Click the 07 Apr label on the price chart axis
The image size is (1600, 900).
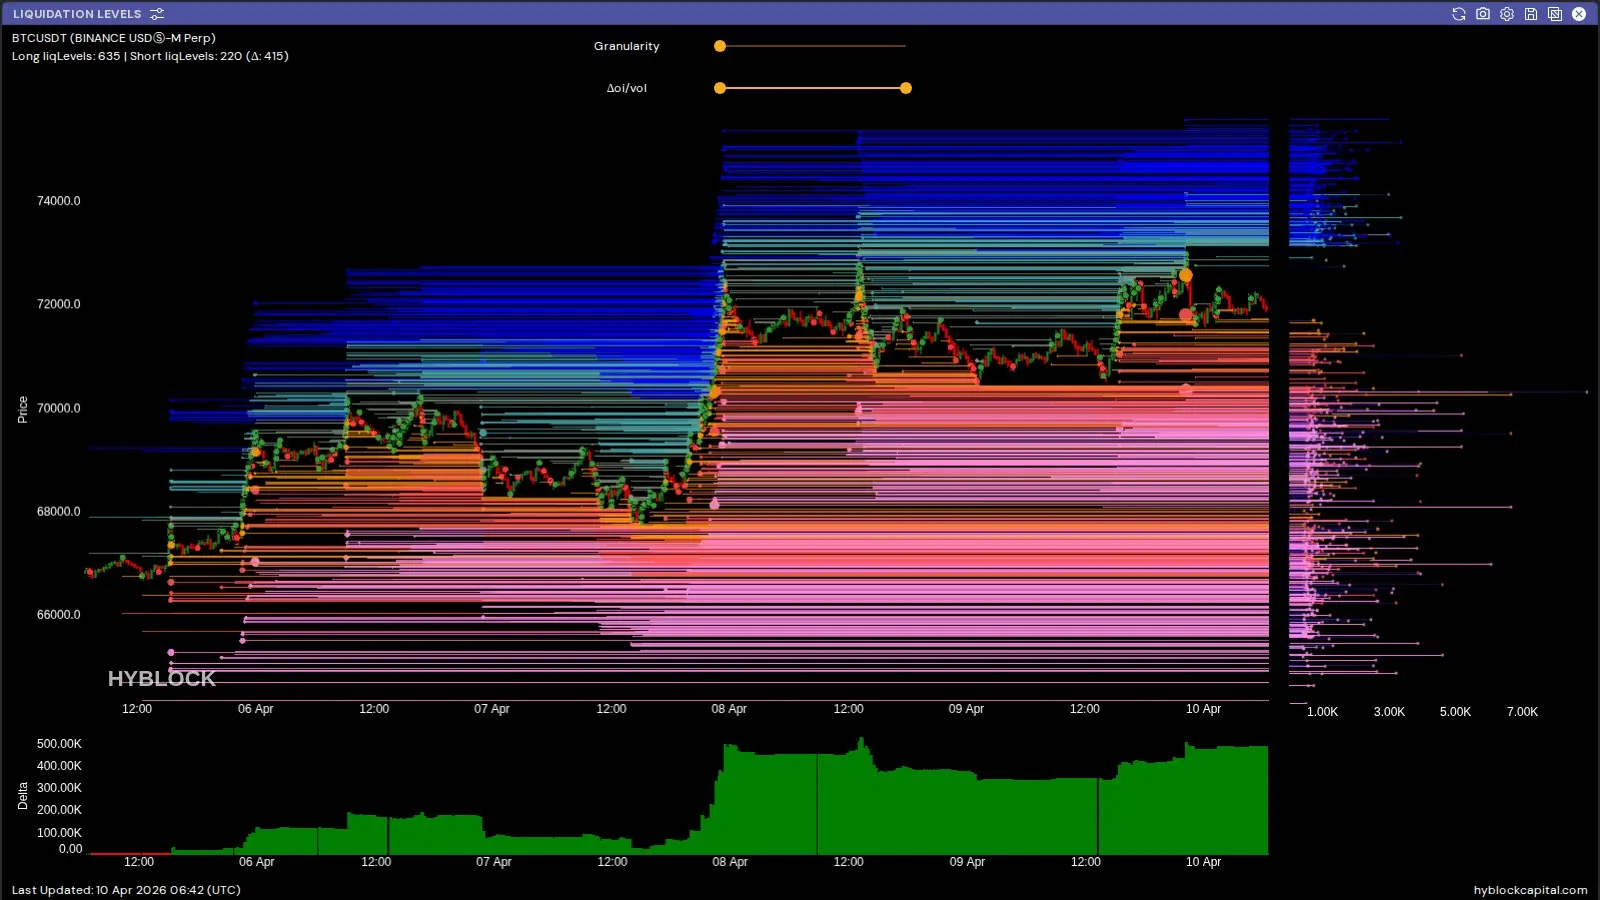[492, 709]
